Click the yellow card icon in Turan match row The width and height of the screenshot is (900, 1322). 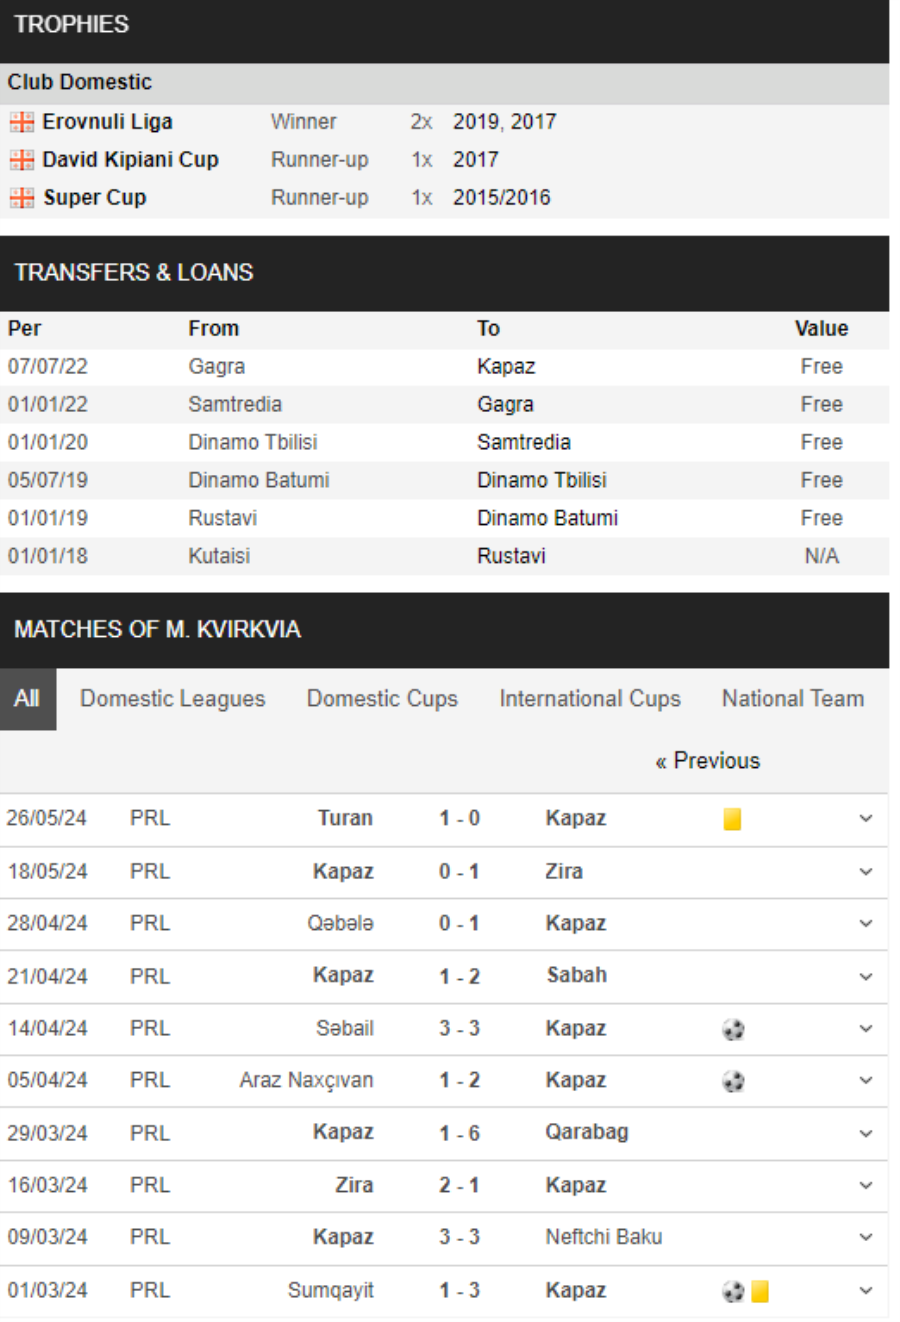coord(732,819)
